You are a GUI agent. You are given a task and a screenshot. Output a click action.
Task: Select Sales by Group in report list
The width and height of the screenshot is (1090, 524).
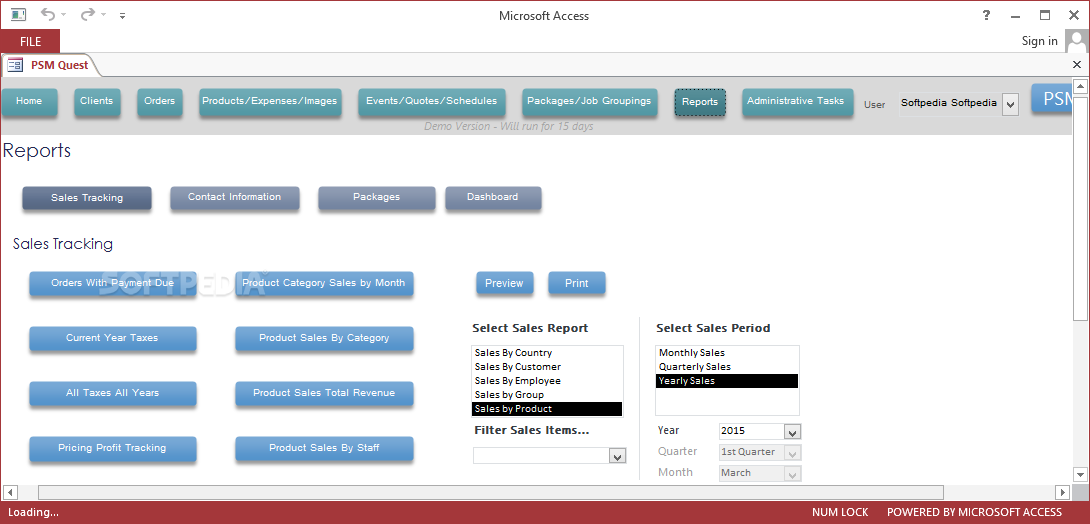tap(546, 395)
